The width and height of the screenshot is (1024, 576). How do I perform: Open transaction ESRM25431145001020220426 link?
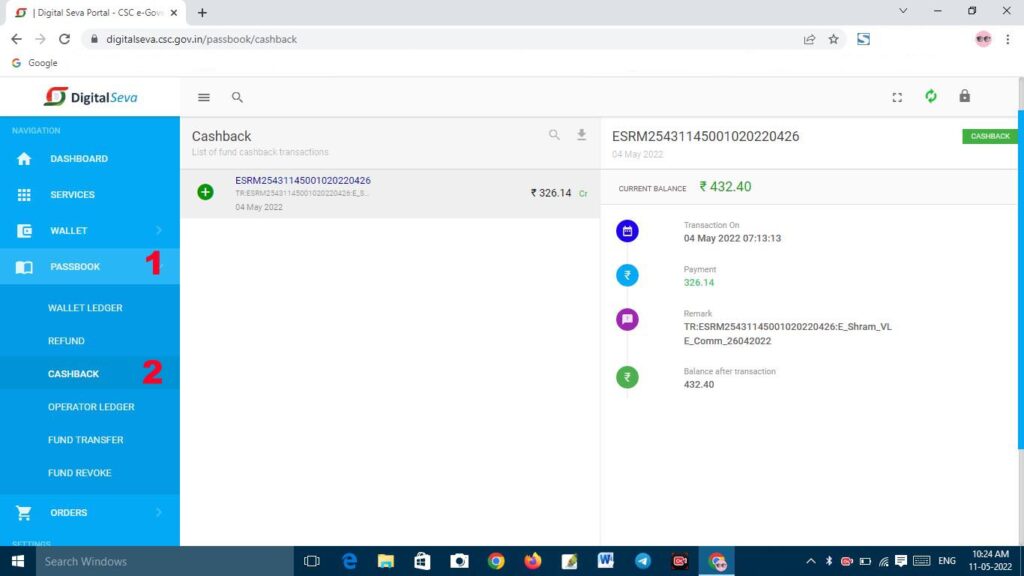click(302, 180)
